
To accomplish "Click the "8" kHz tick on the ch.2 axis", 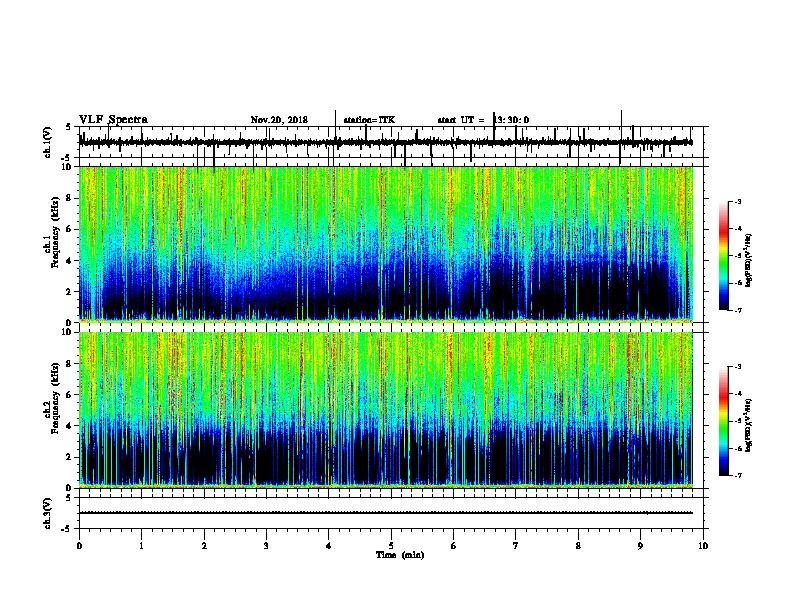I will (x=69, y=364).
